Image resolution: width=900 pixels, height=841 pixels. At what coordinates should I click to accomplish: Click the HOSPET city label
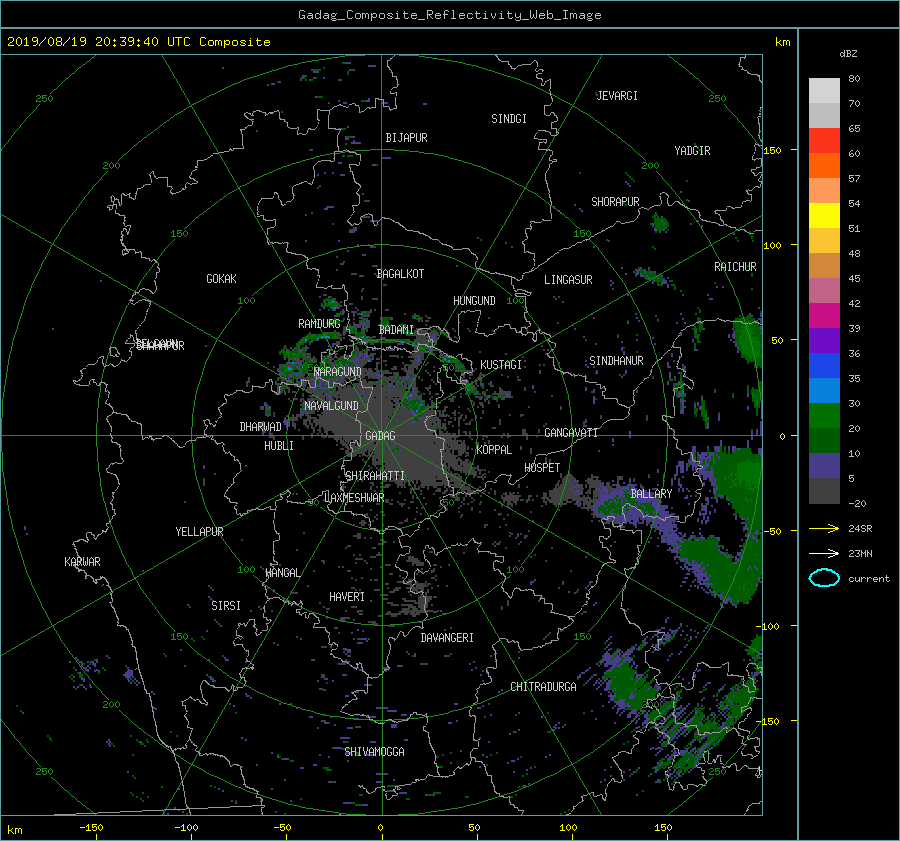[542, 468]
